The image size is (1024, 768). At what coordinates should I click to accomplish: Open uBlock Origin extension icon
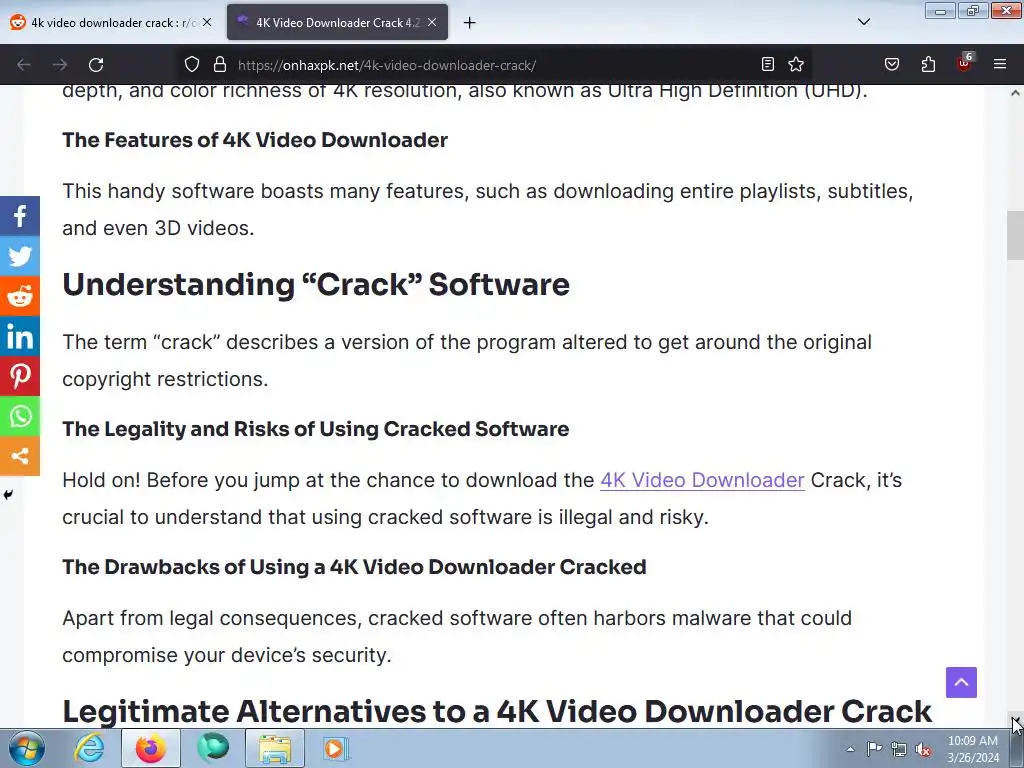pos(964,63)
